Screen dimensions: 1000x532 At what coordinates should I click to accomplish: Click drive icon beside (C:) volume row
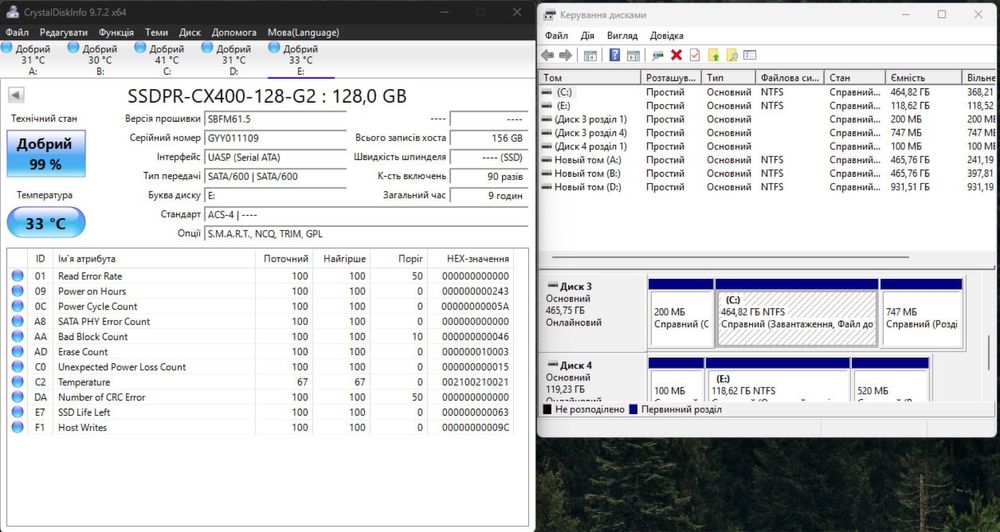[547, 92]
